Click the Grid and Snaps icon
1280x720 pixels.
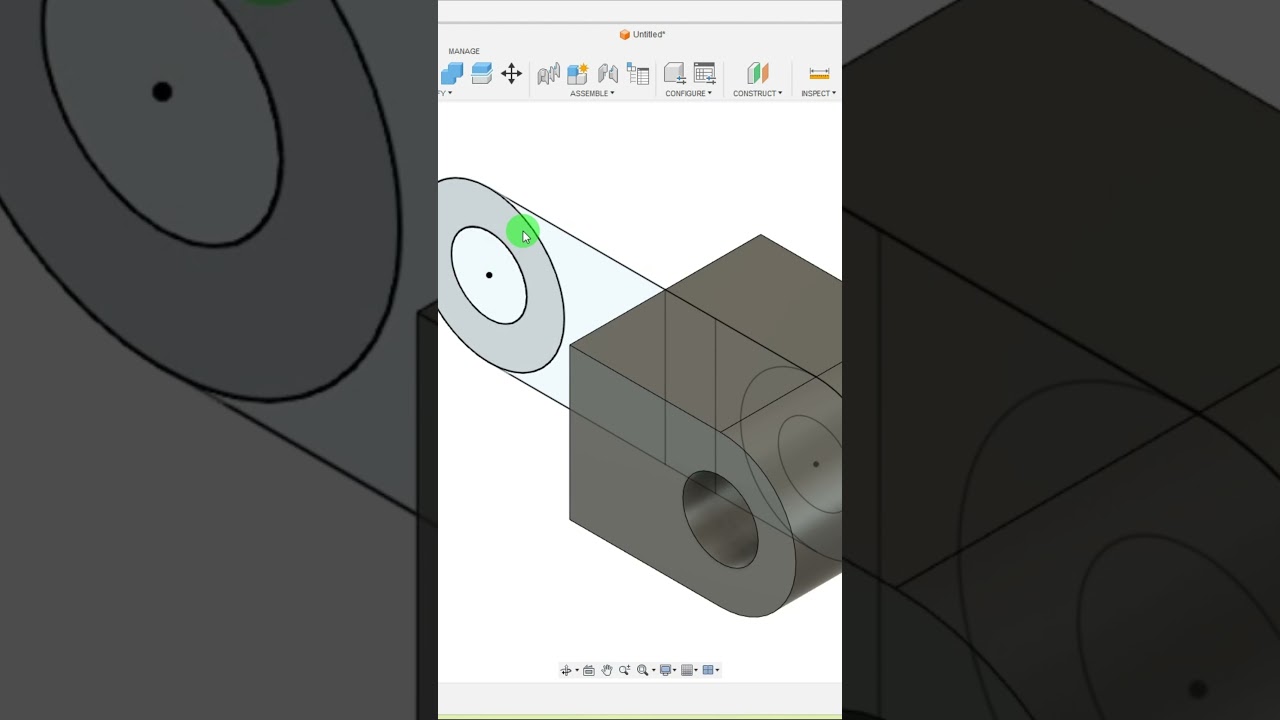coord(687,670)
